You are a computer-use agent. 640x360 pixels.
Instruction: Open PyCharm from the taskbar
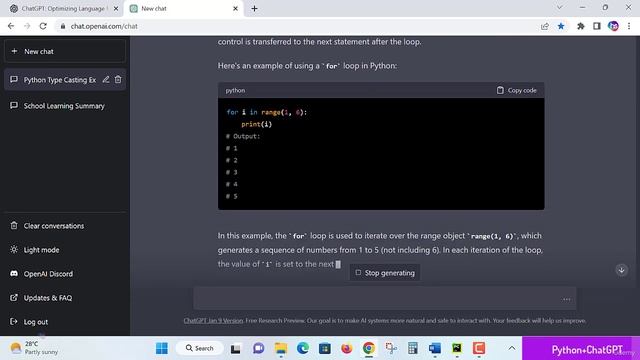[457, 348]
